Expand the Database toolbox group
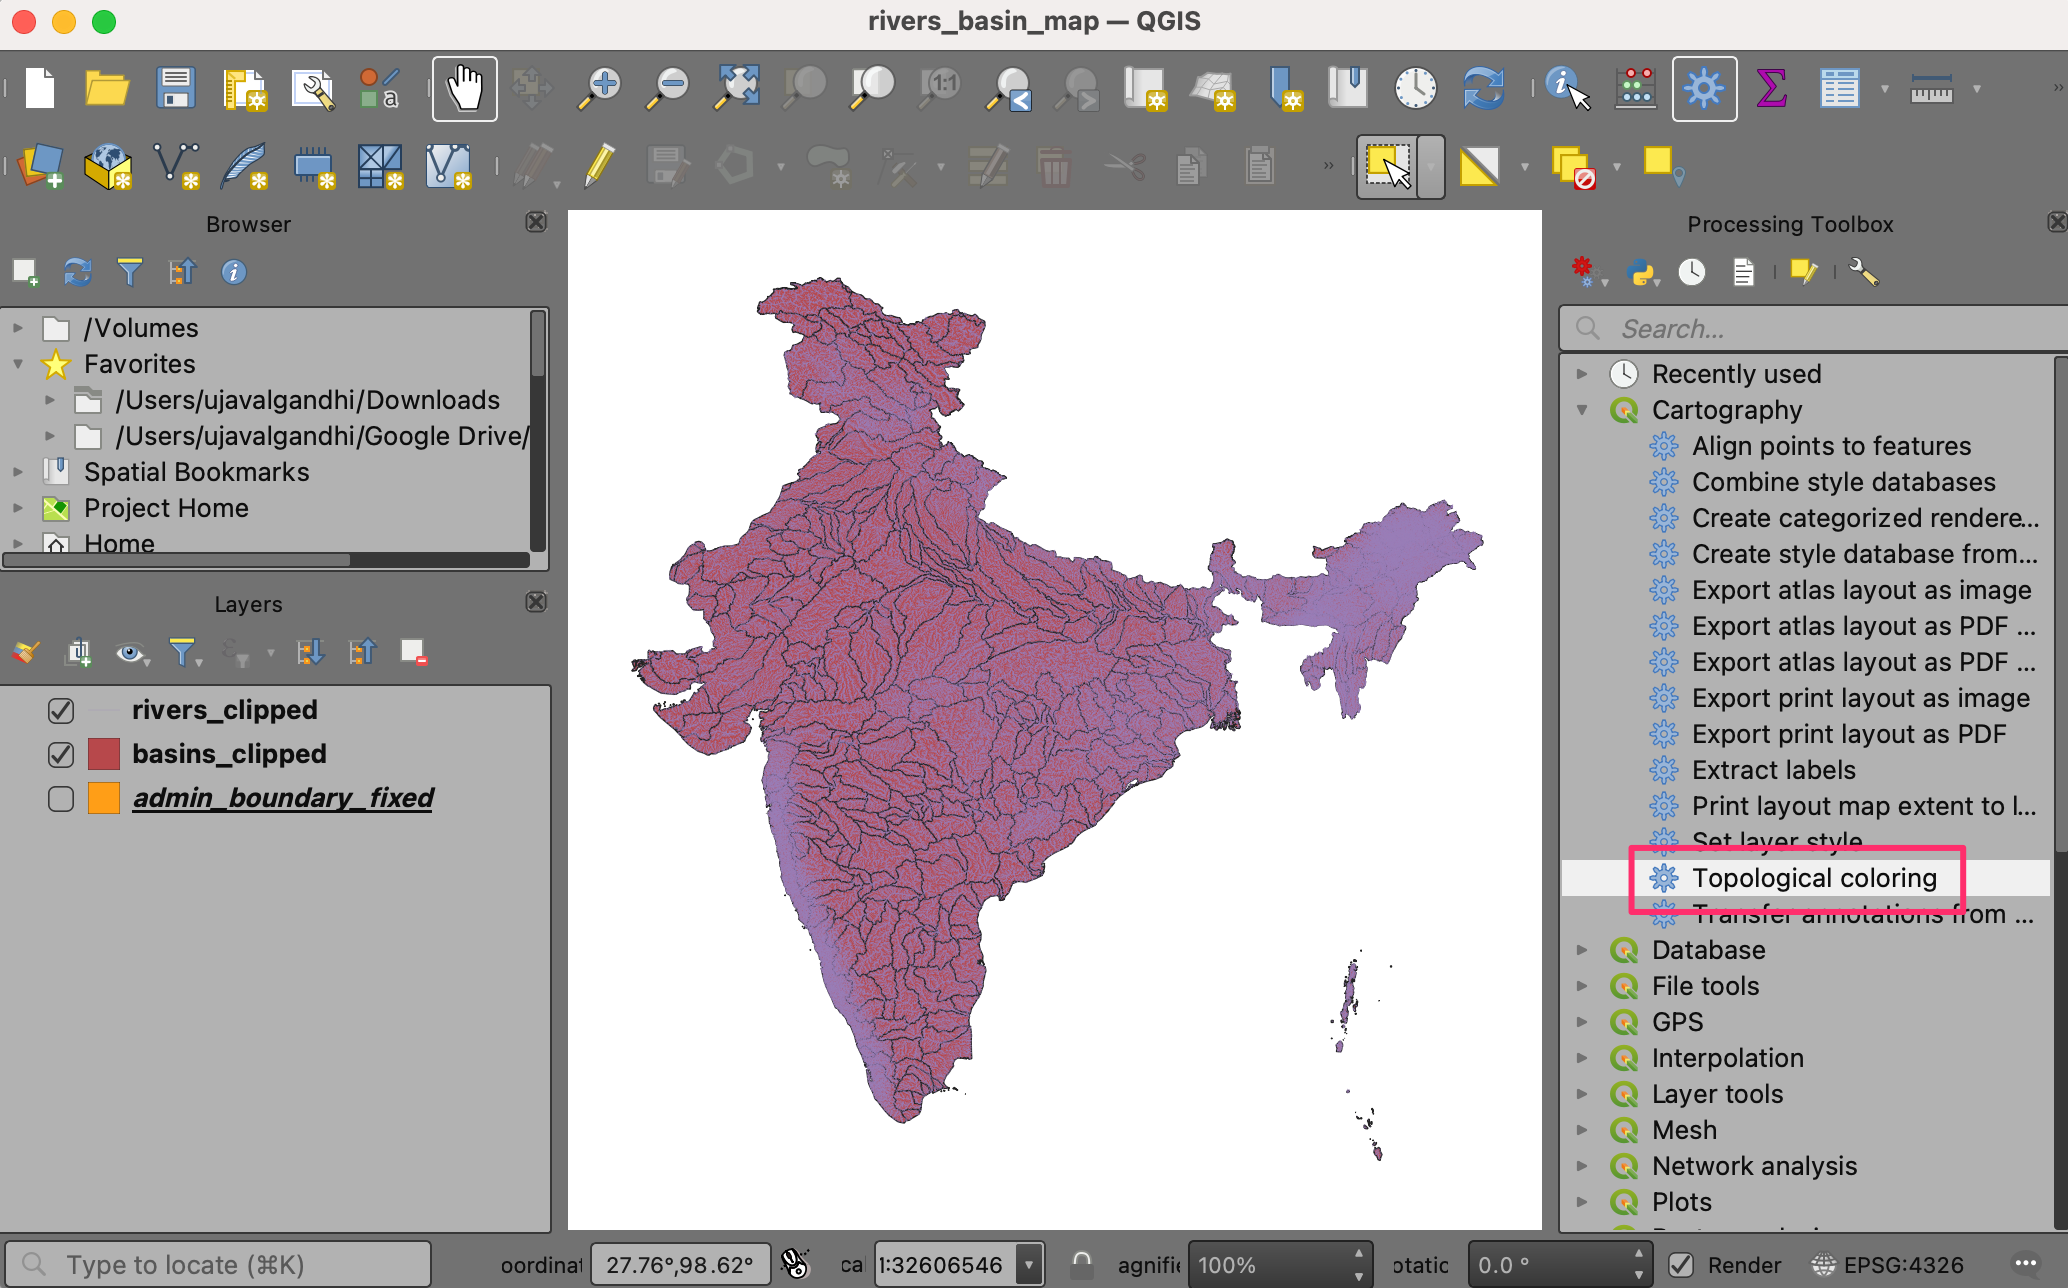 [1582, 950]
